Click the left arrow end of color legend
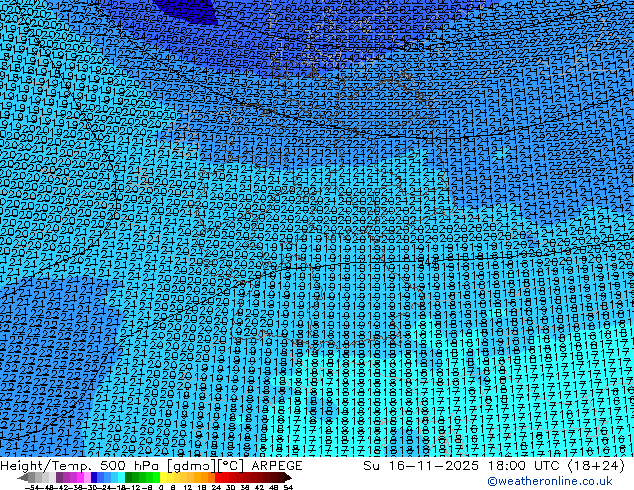The image size is (634, 490). point(23,477)
